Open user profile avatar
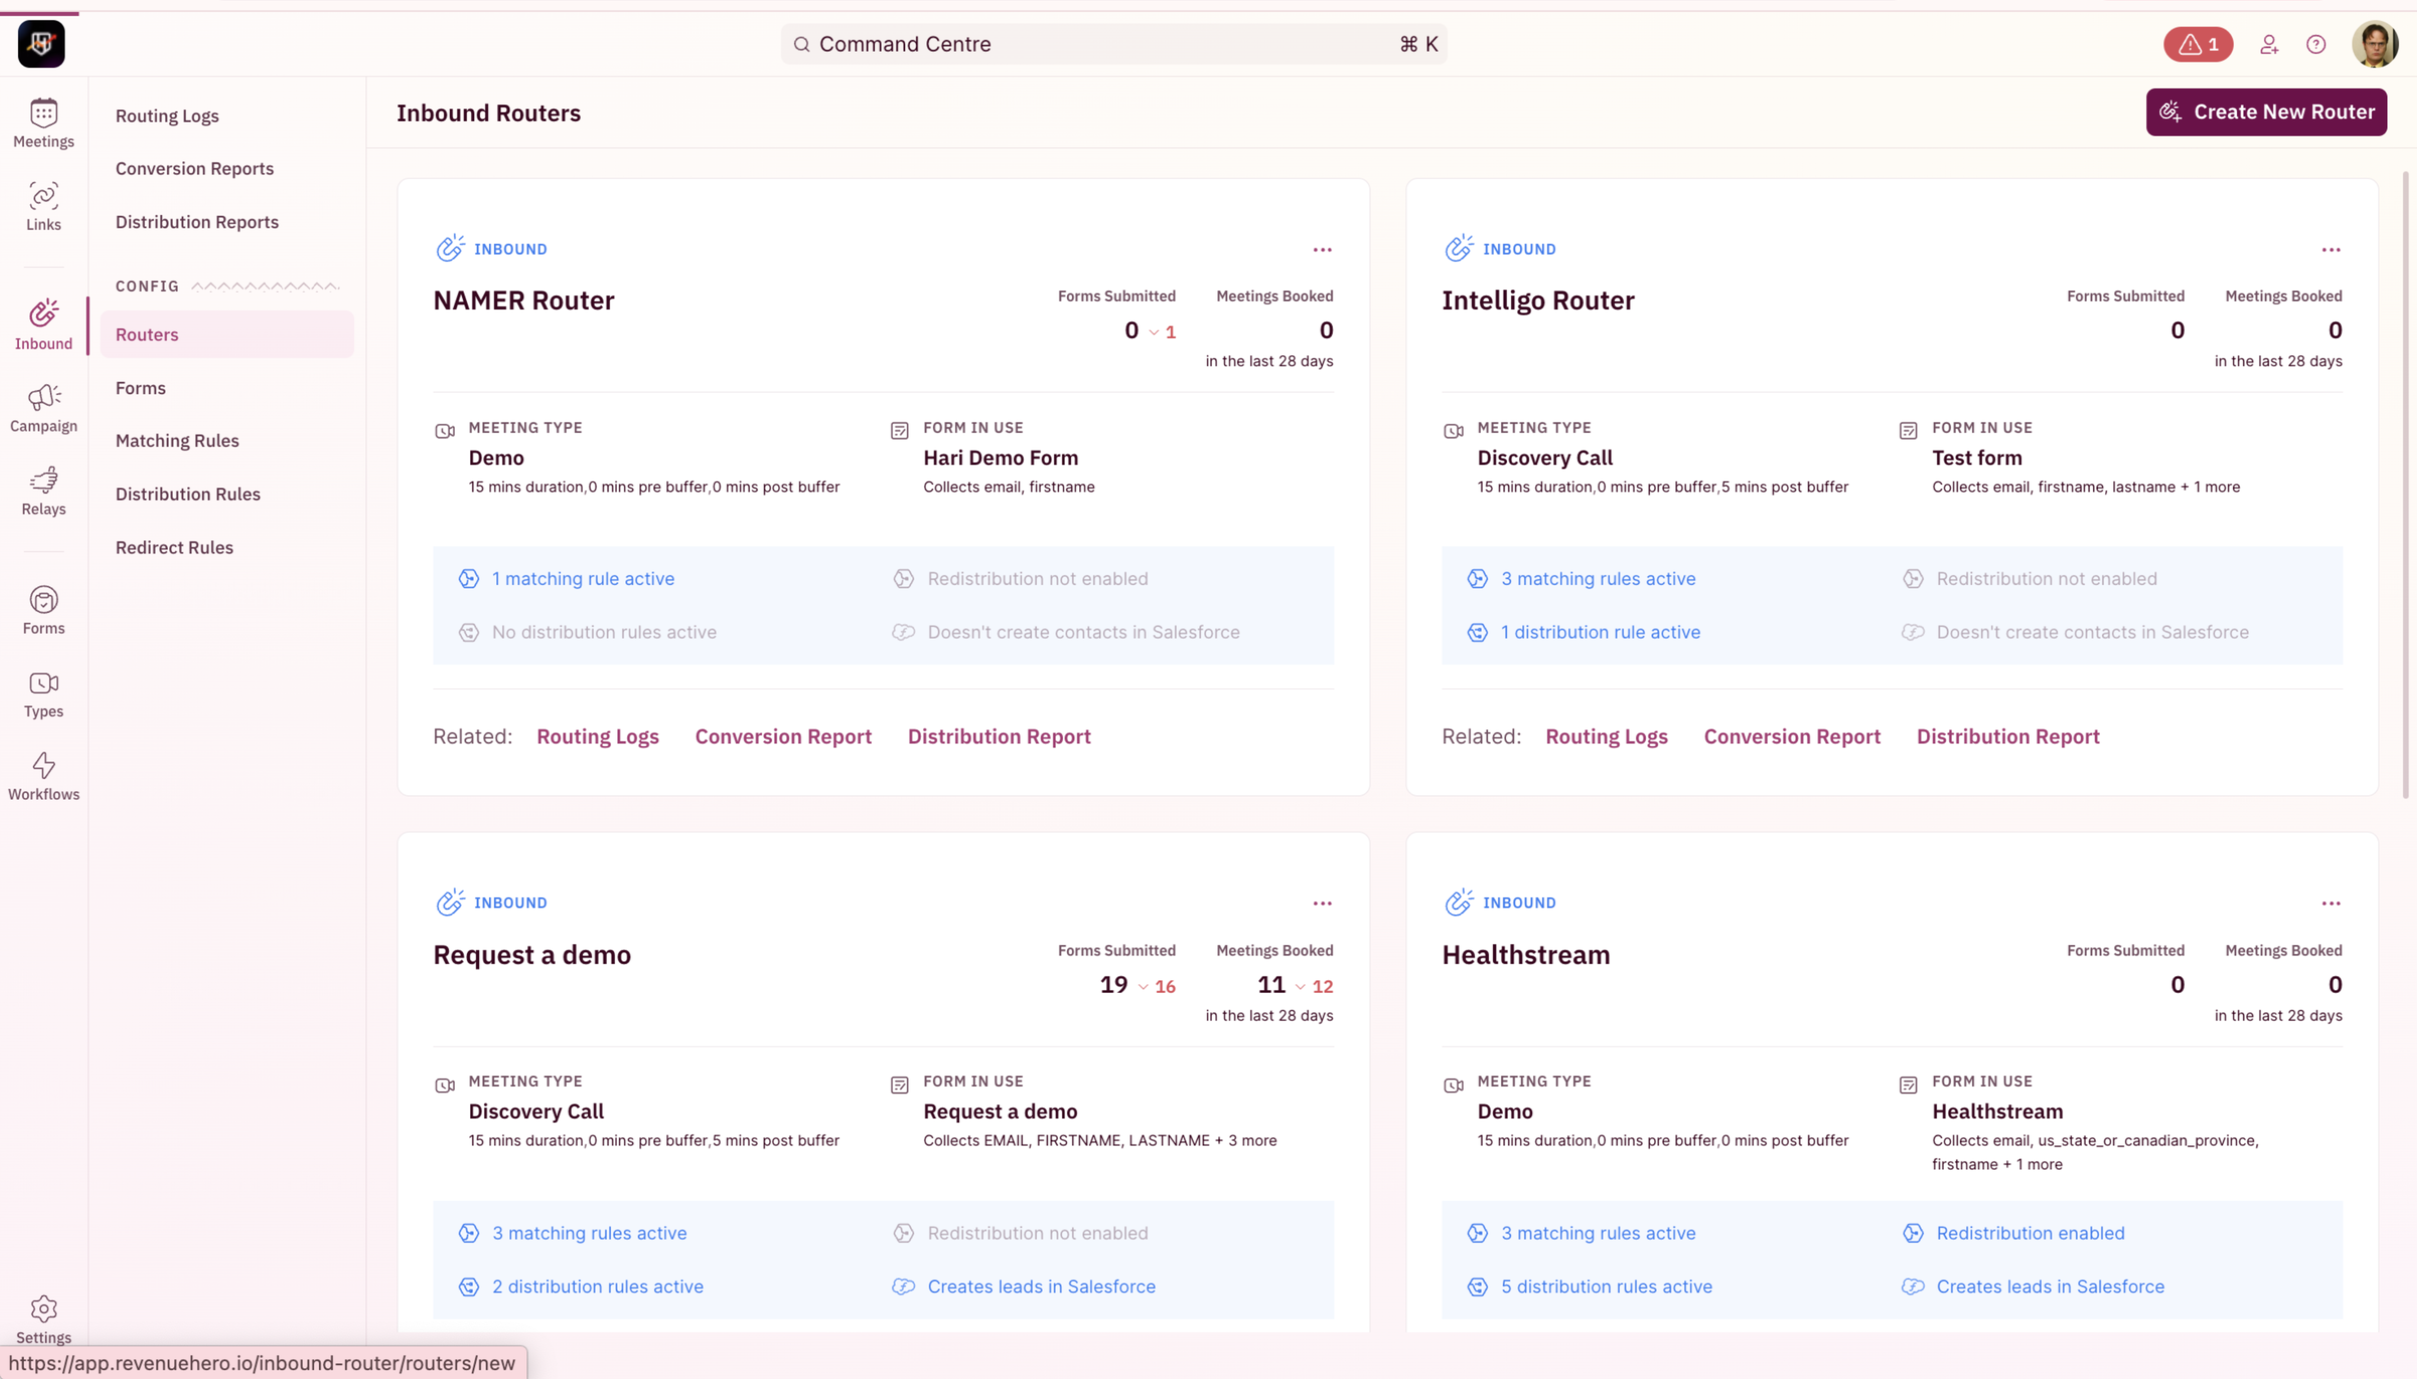Screen dimensions: 2417x1379 pyautogui.click(x=2374, y=44)
